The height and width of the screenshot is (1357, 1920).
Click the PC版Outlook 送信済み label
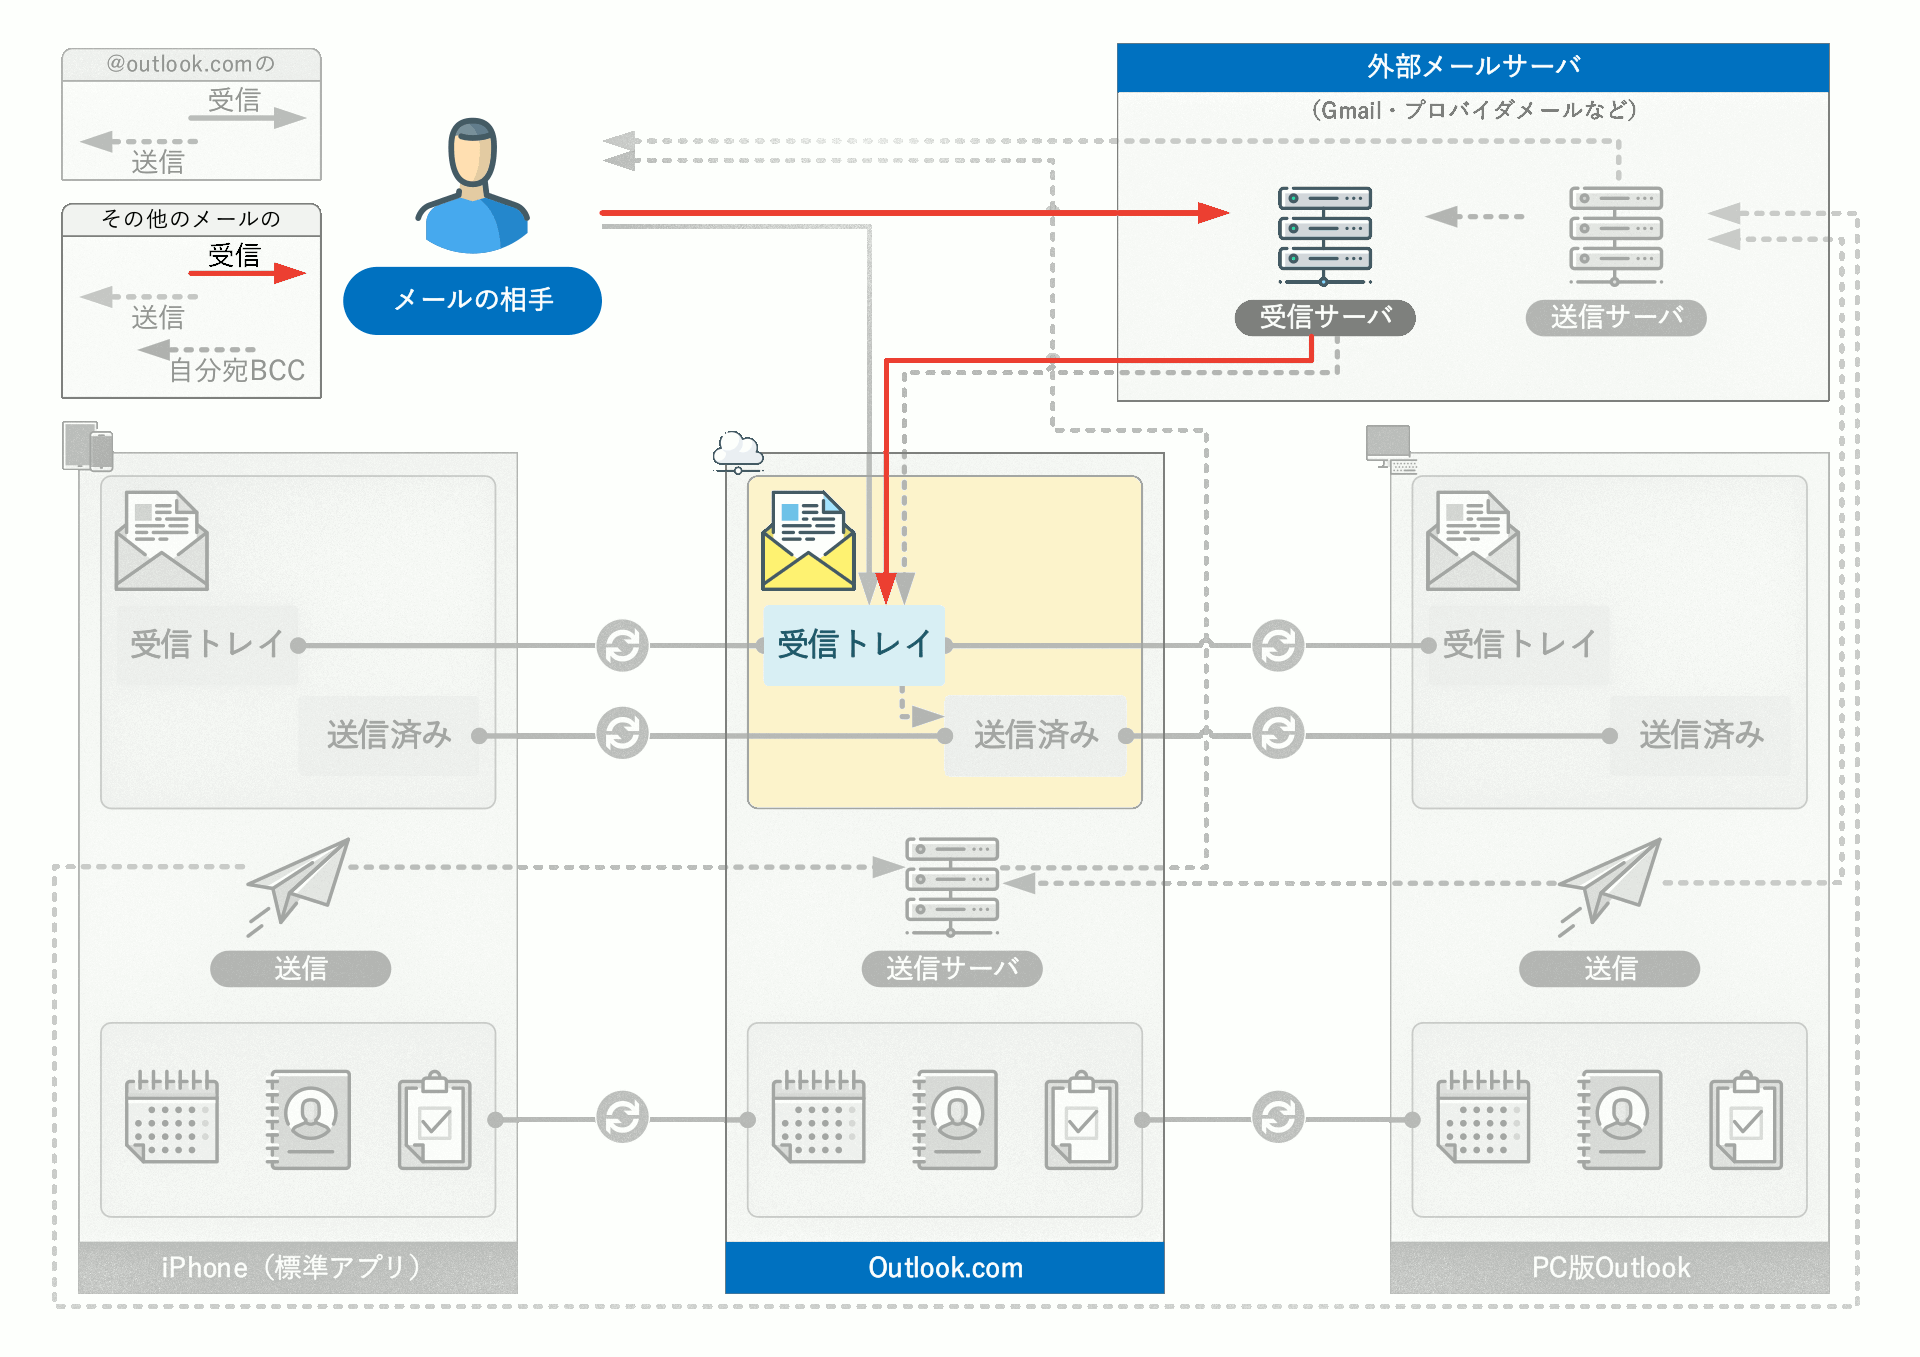tap(1701, 735)
